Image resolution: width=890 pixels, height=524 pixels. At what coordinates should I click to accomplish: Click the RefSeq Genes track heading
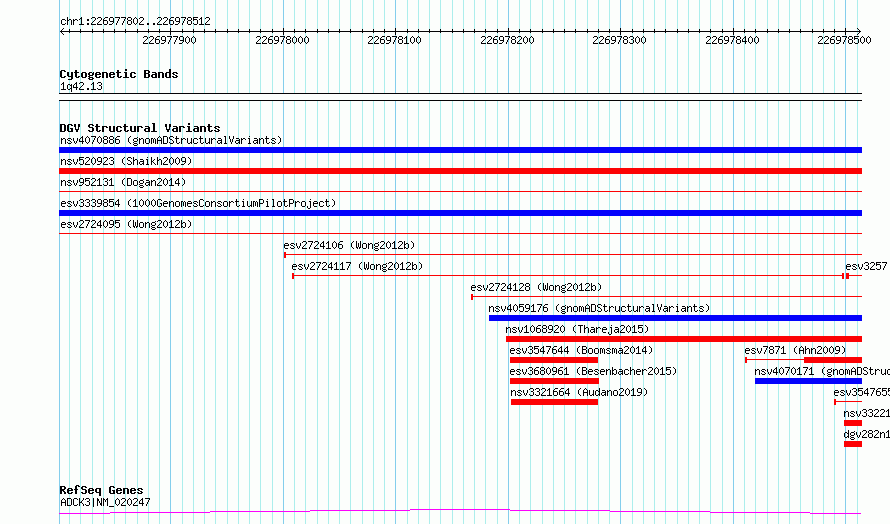click(101, 490)
